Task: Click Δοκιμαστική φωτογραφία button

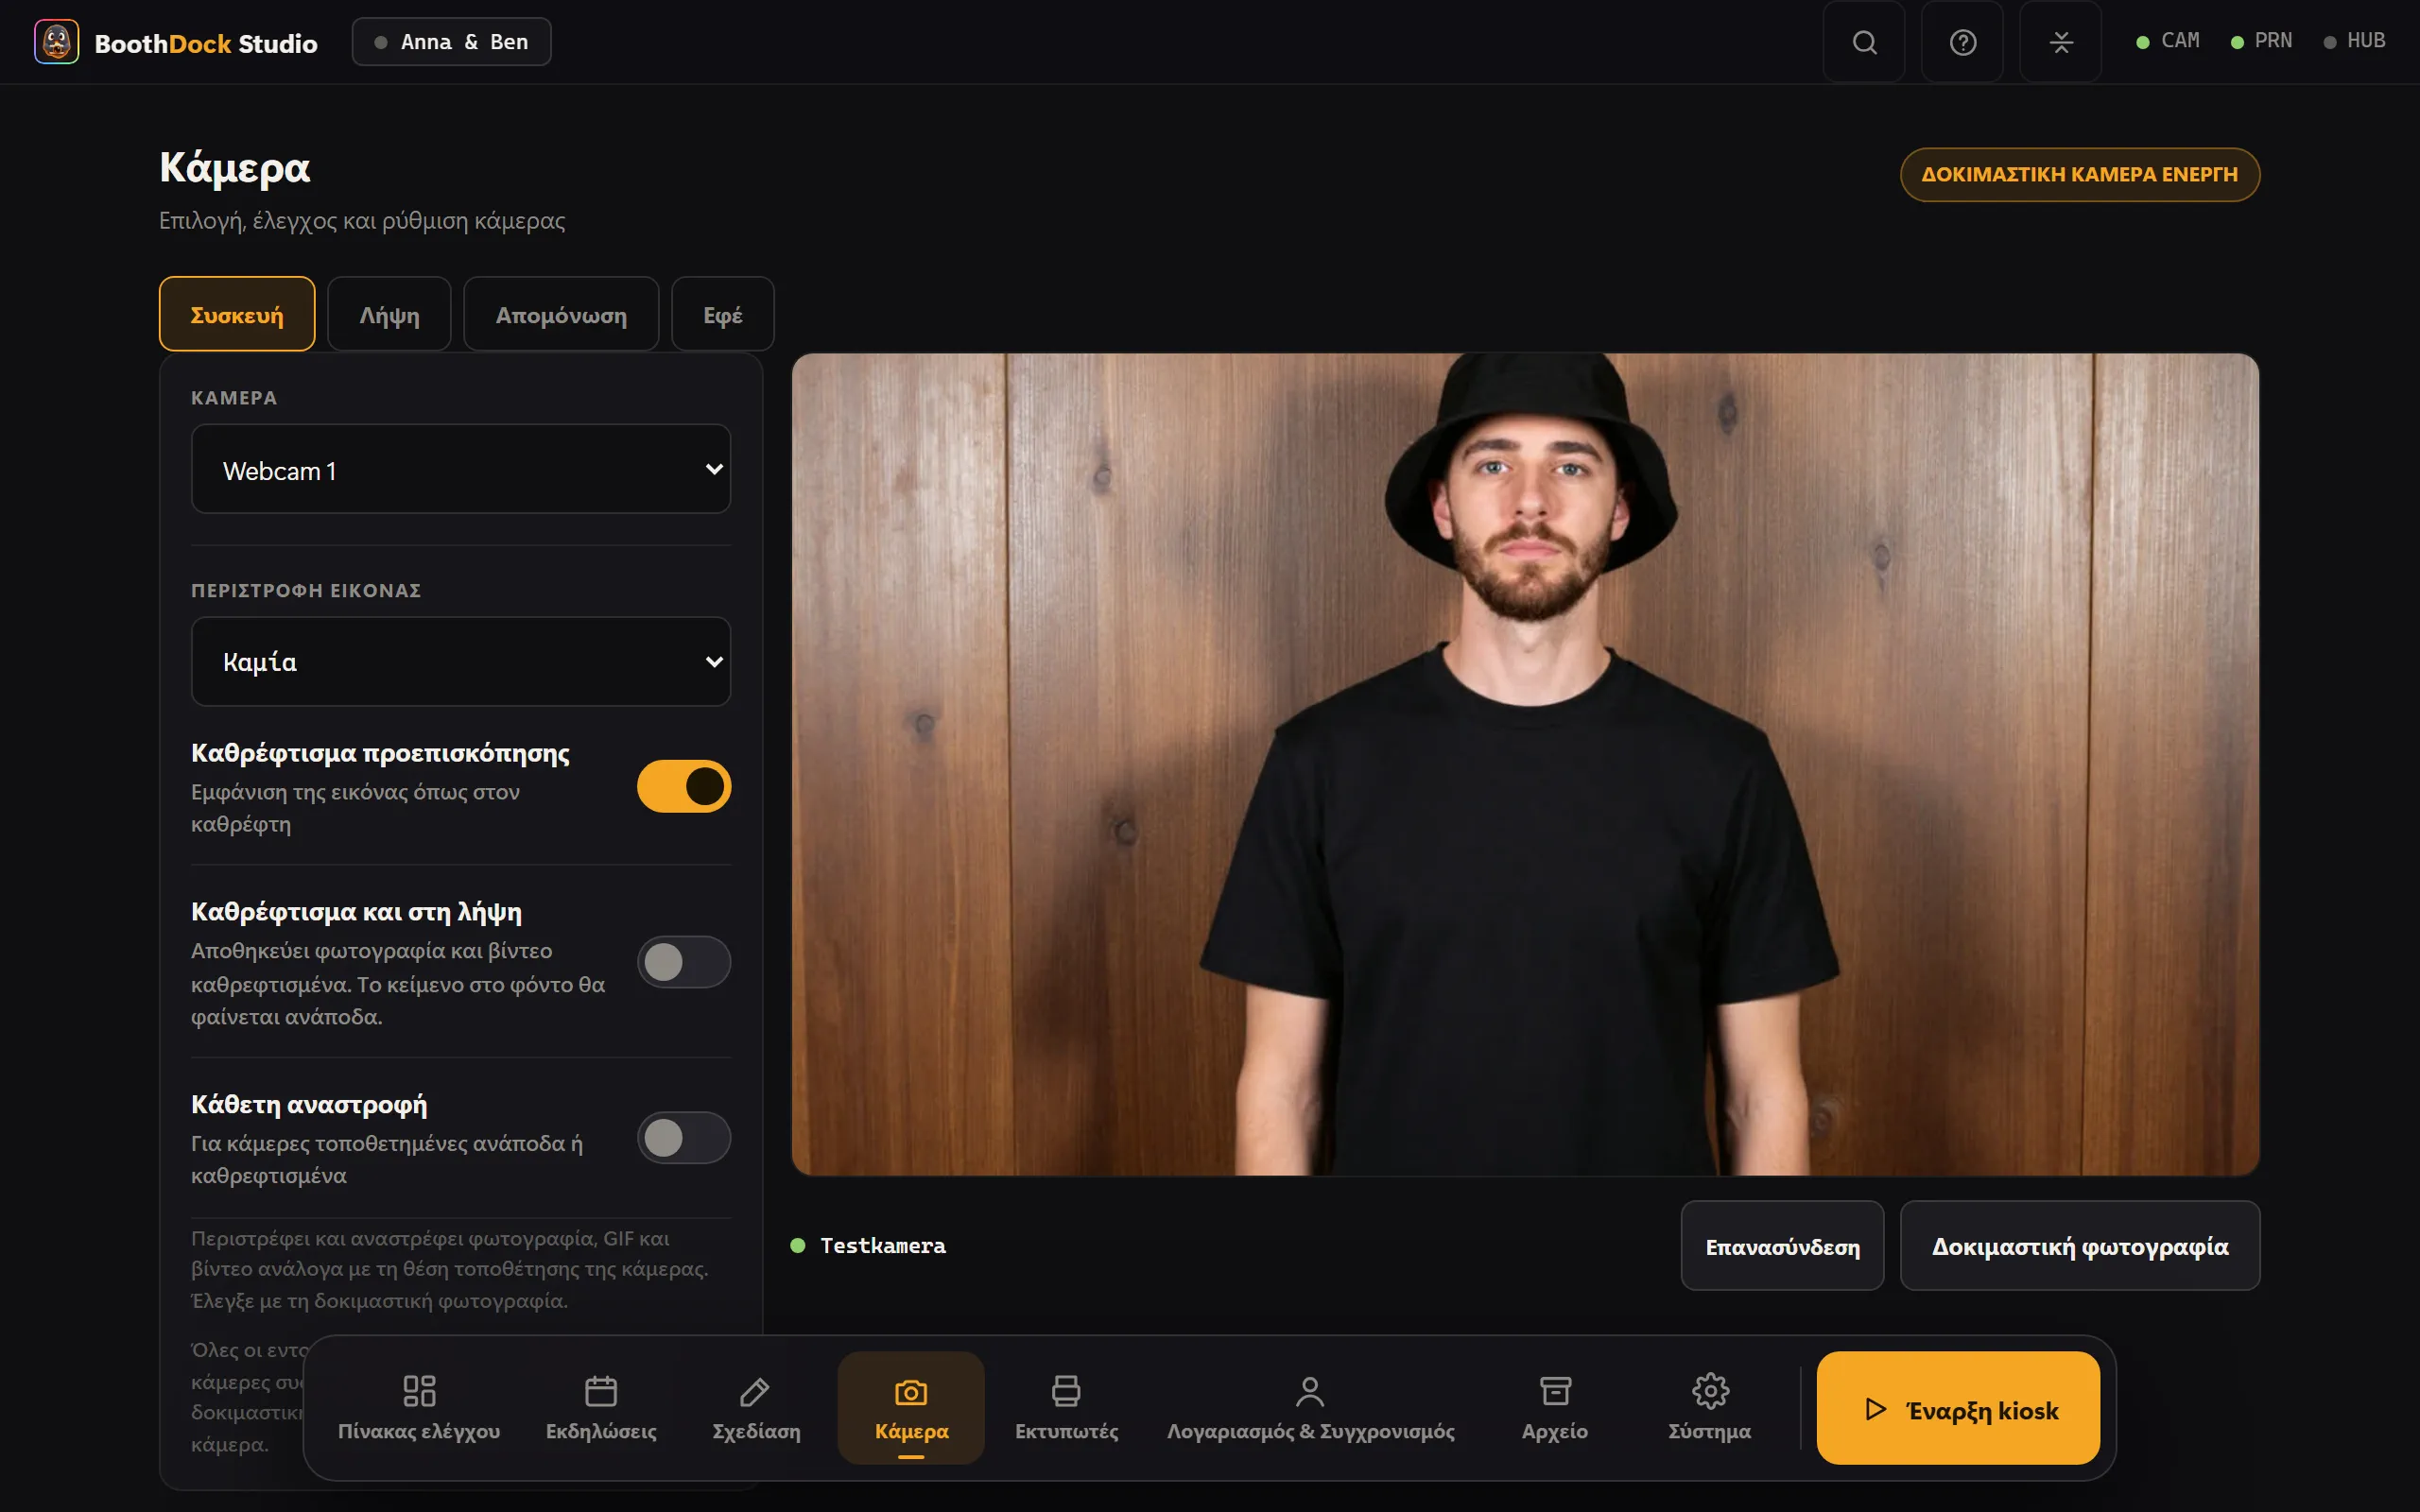Action: pyautogui.click(x=2080, y=1246)
